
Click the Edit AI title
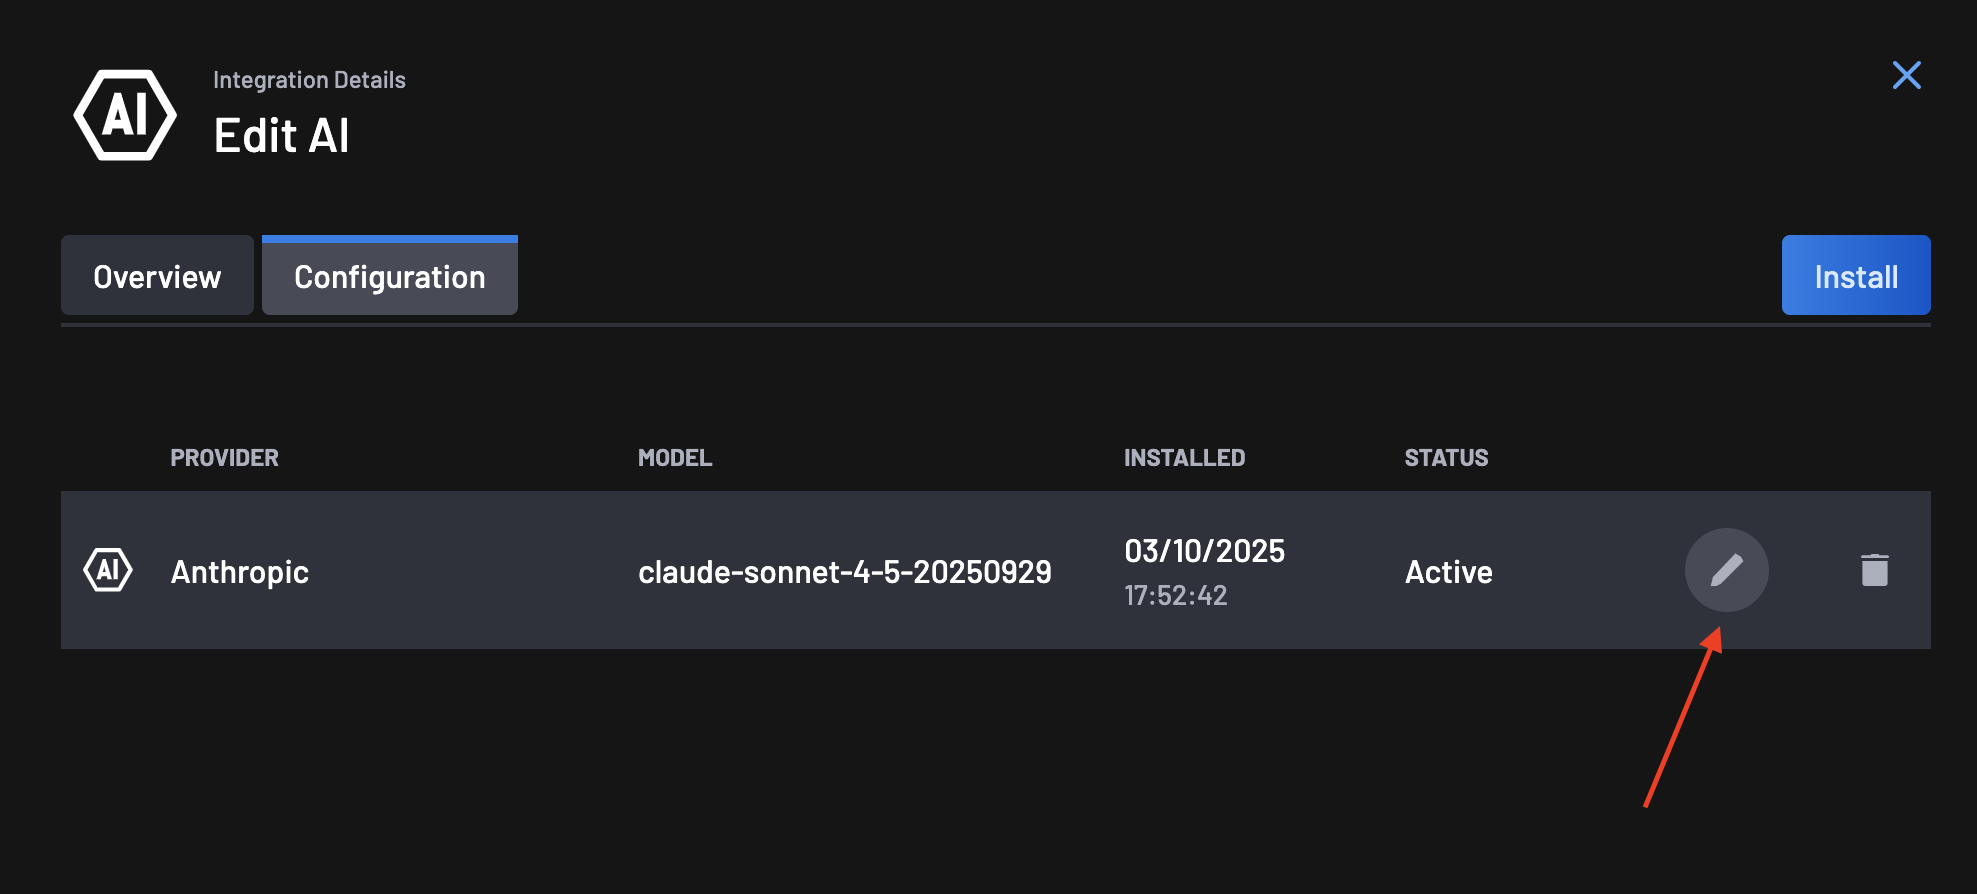[281, 134]
